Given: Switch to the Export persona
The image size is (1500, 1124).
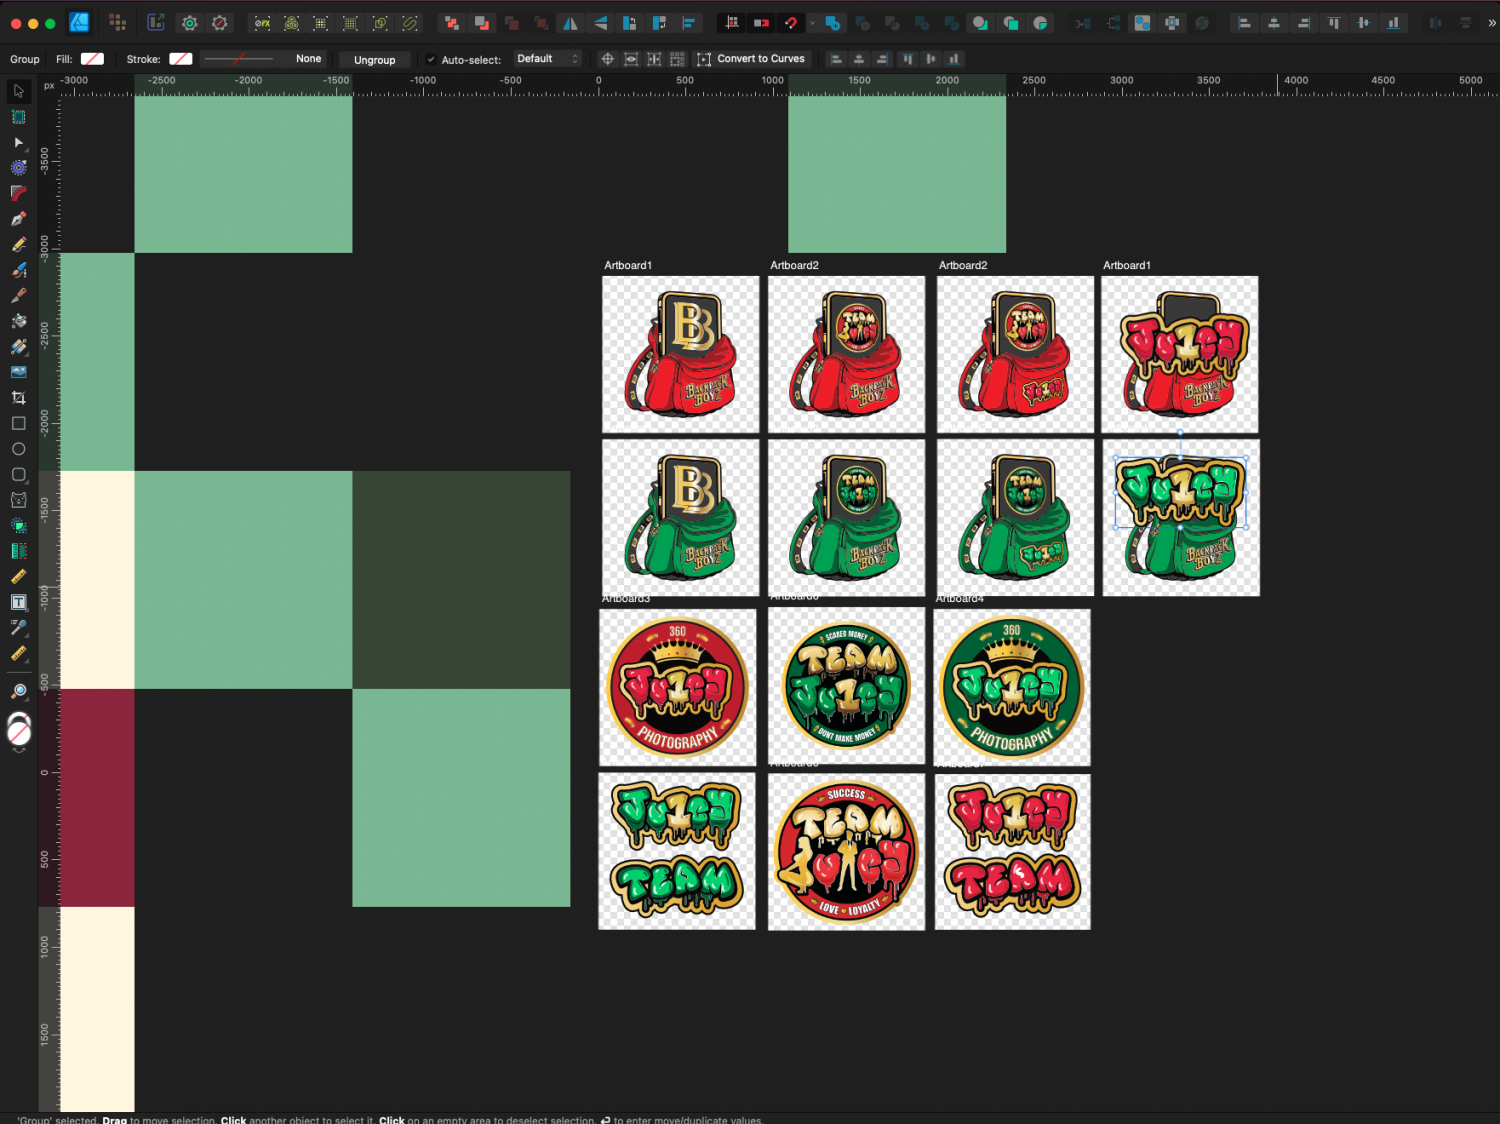Looking at the screenshot, I should pyautogui.click(x=155, y=22).
